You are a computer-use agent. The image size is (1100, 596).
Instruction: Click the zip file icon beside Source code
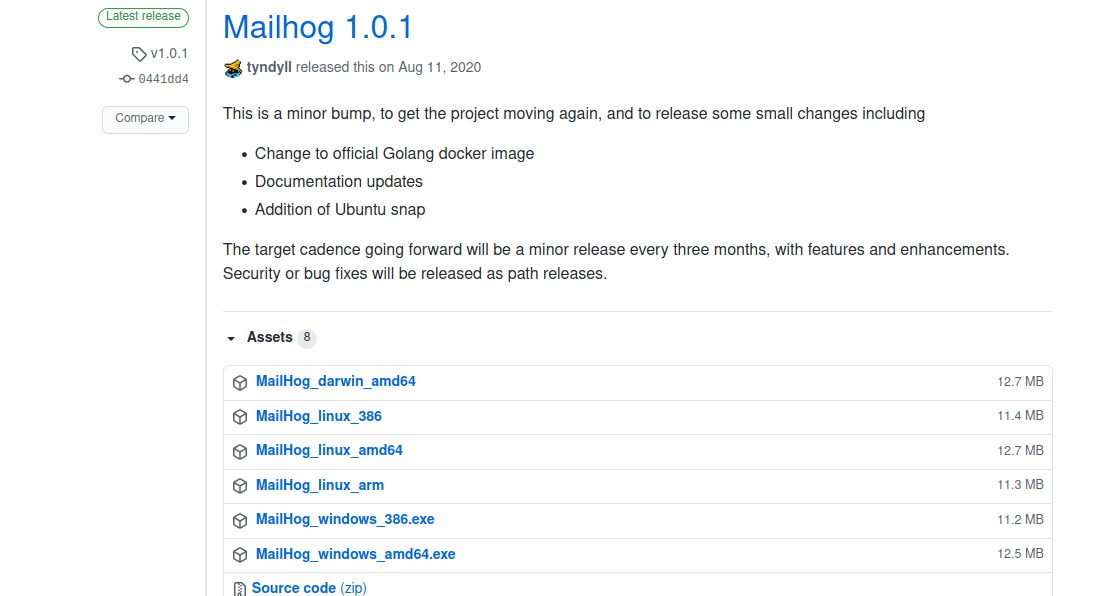point(239,588)
